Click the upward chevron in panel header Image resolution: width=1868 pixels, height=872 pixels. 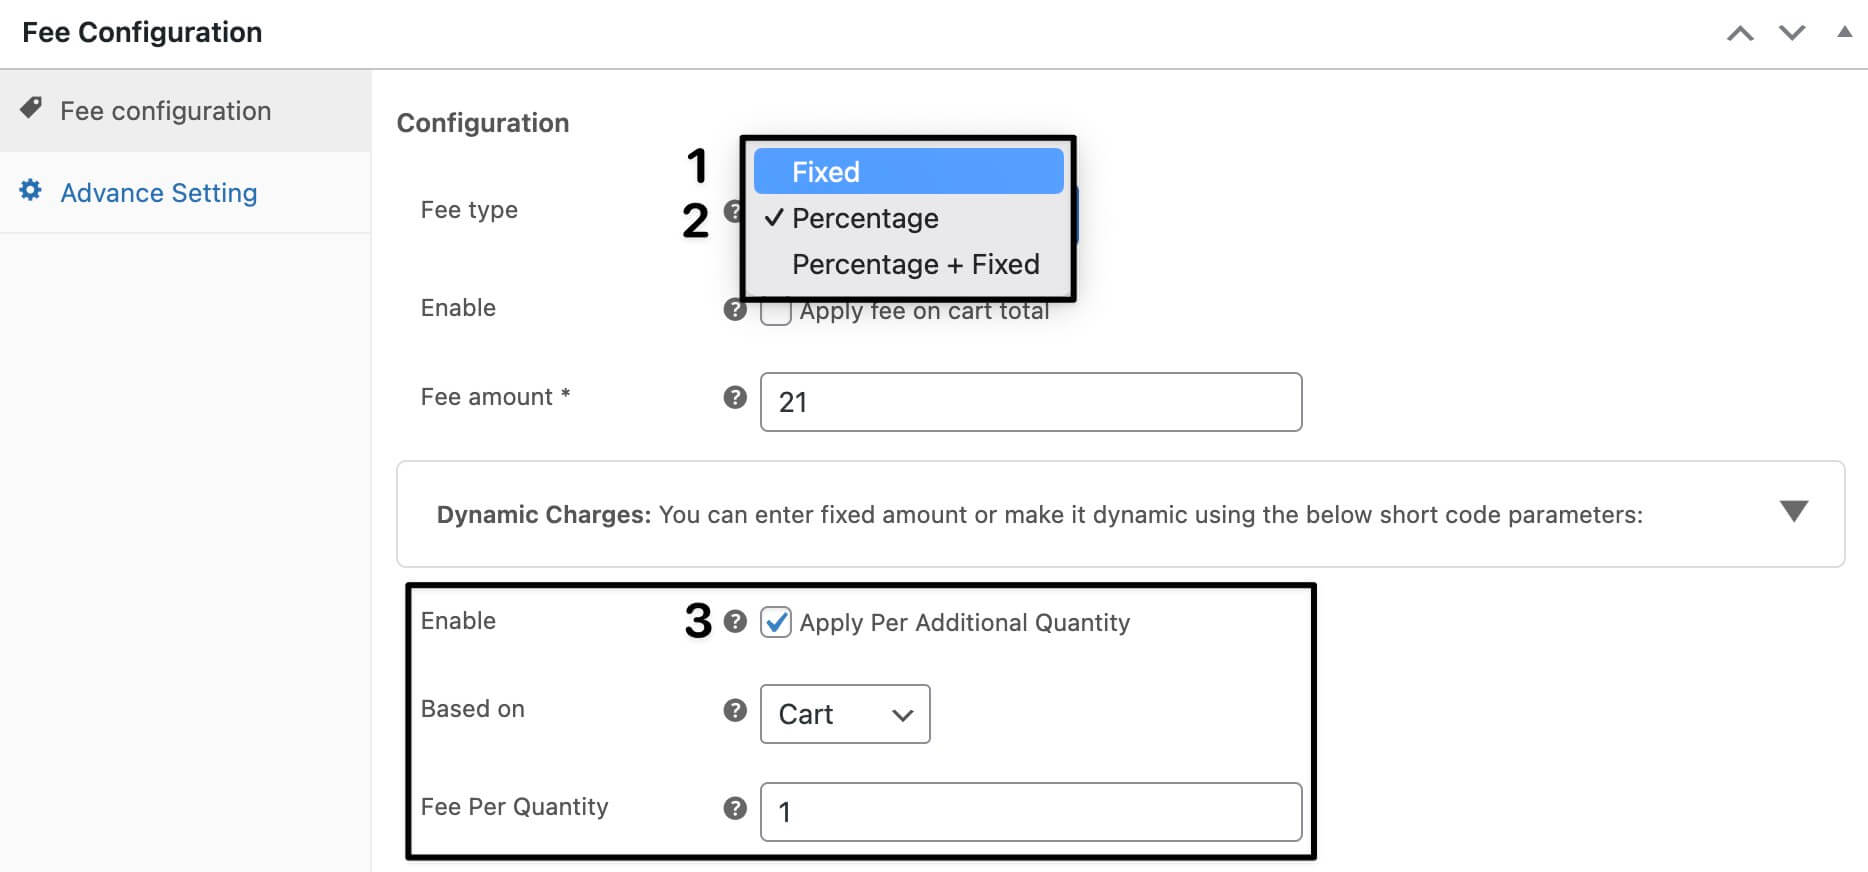pos(1742,33)
